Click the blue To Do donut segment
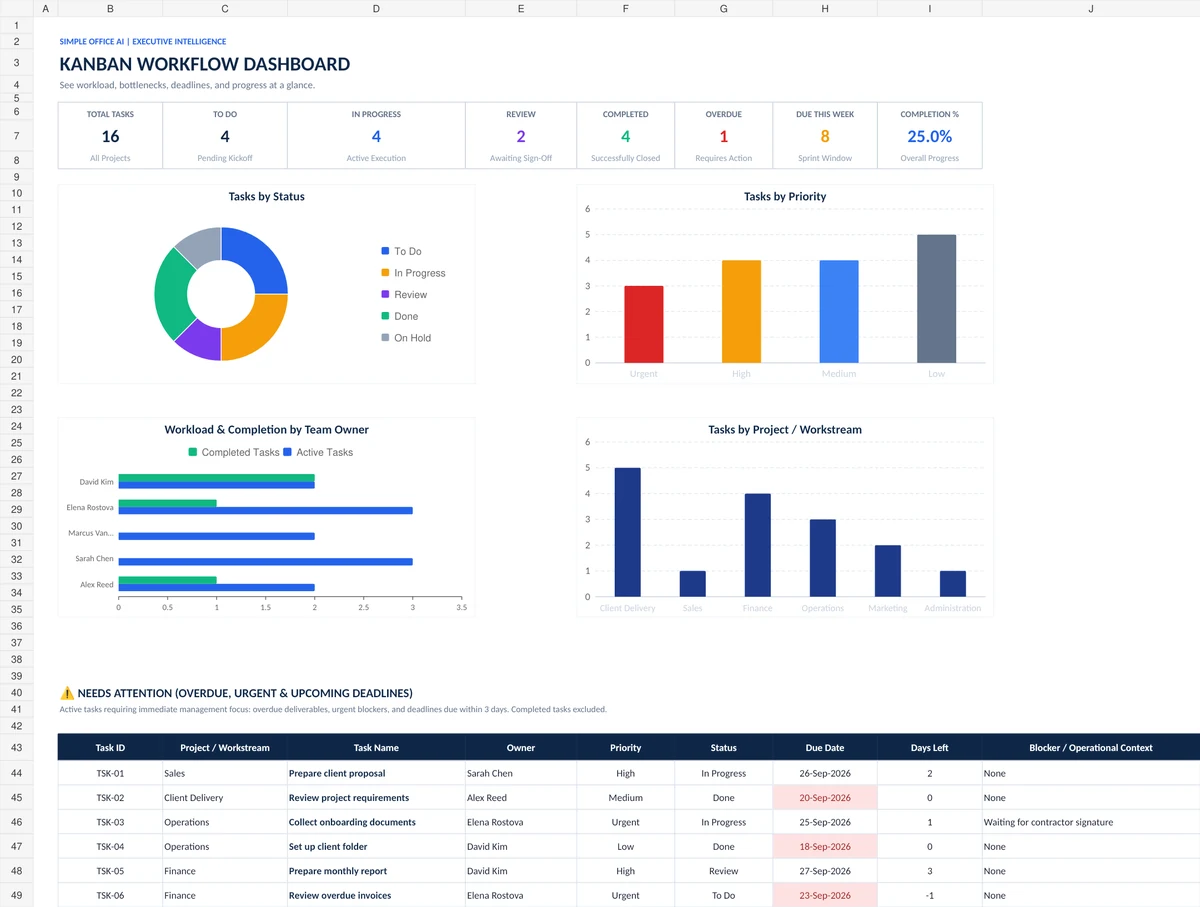Viewport: 1200px width, 907px height. [x=259, y=257]
